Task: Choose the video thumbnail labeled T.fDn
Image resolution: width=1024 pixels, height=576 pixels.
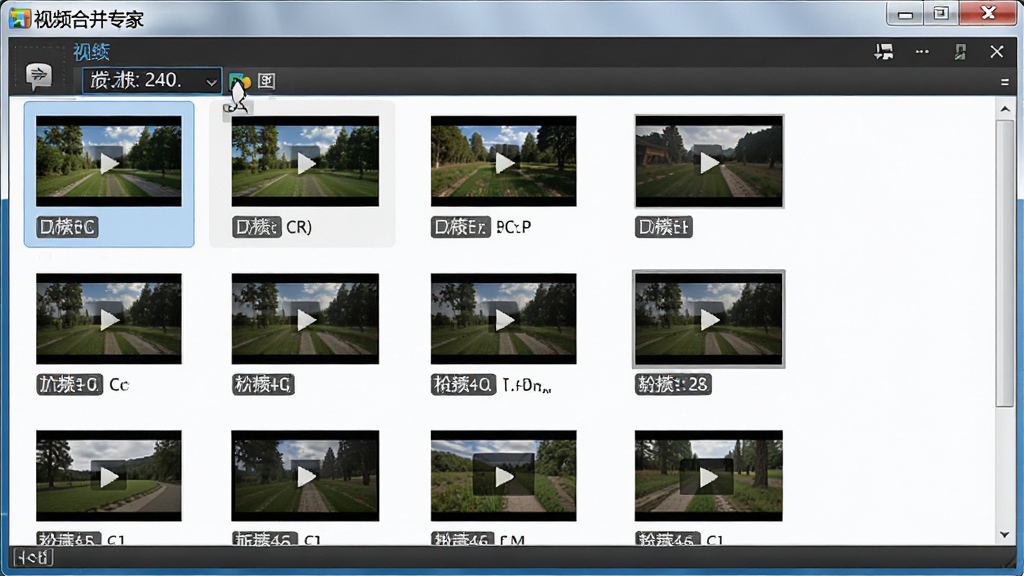Action: click(x=504, y=319)
